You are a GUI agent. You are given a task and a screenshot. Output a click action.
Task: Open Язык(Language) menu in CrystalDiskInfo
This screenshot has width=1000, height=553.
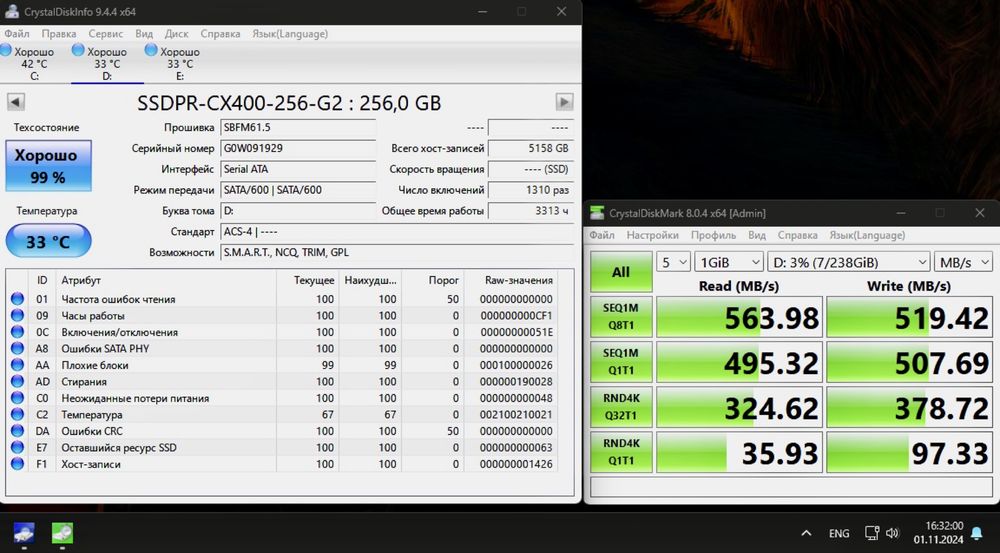[290, 34]
